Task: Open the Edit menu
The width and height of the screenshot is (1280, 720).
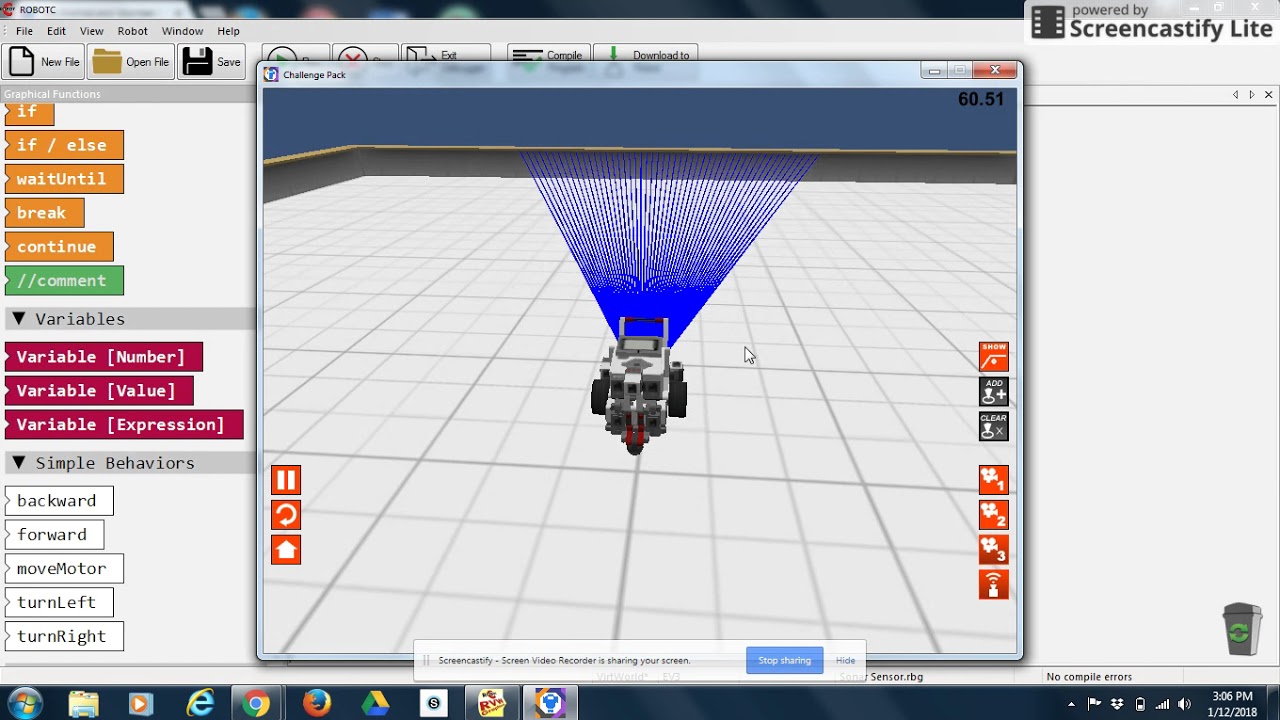Action: [56, 31]
